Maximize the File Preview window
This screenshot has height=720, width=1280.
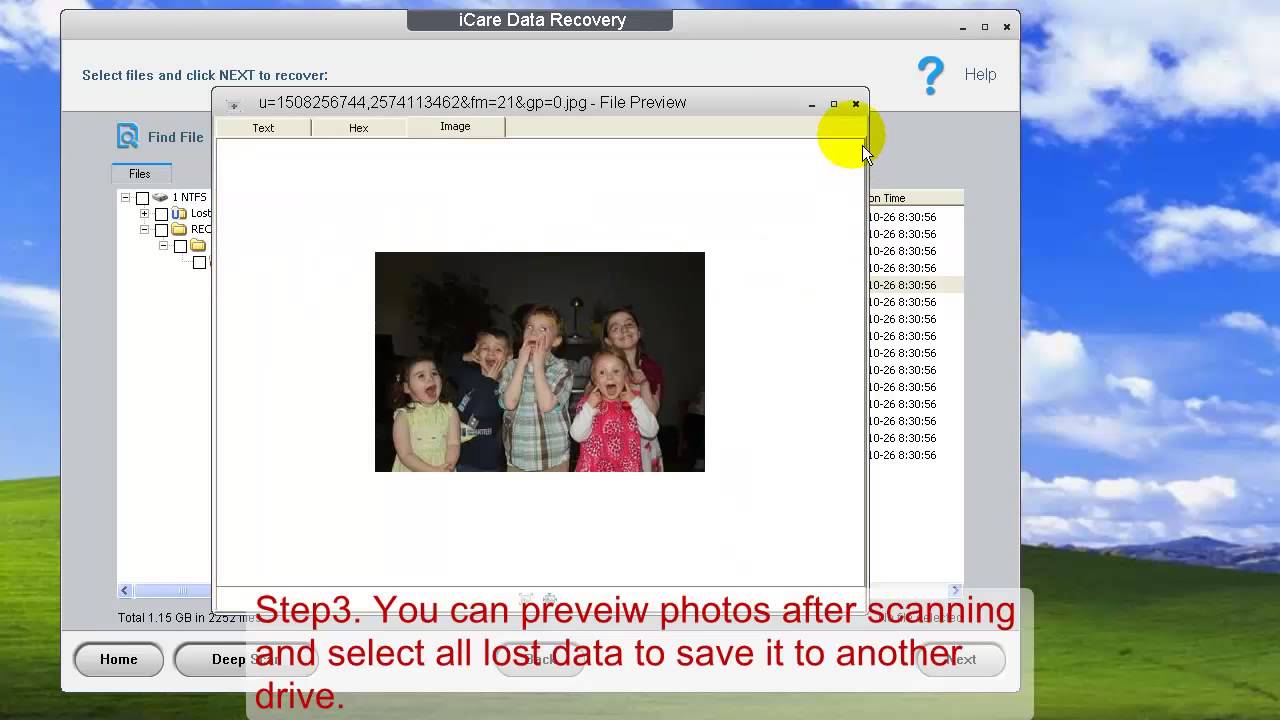click(x=834, y=104)
